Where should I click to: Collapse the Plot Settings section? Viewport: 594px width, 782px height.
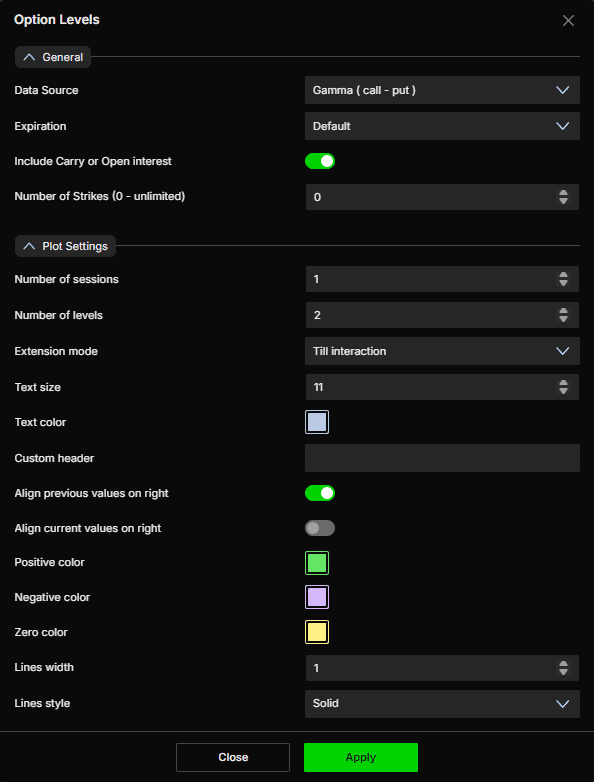coord(65,246)
